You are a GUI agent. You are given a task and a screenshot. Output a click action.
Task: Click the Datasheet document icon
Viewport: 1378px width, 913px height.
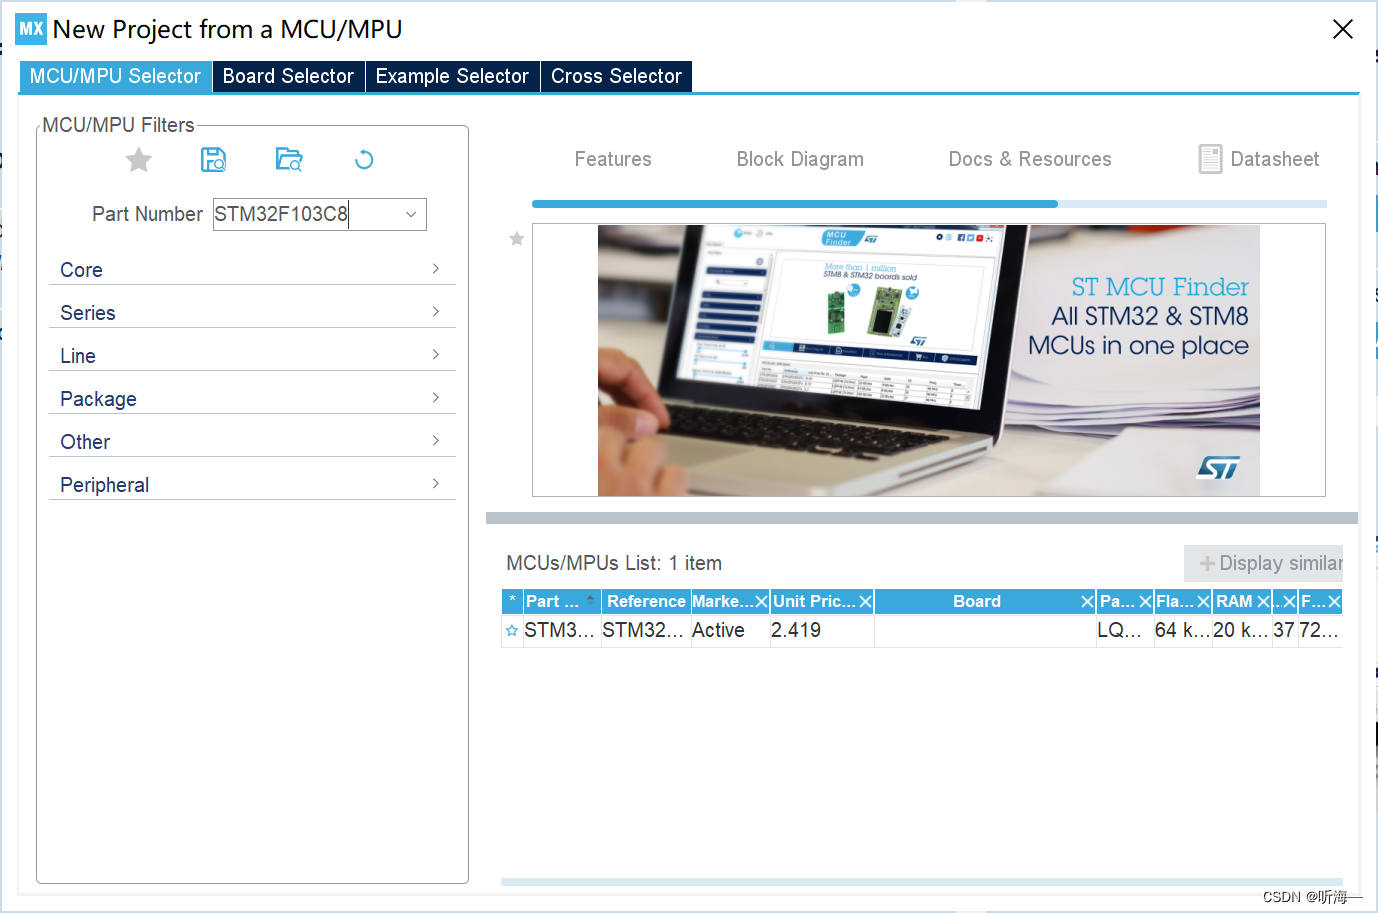[x=1210, y=159]
